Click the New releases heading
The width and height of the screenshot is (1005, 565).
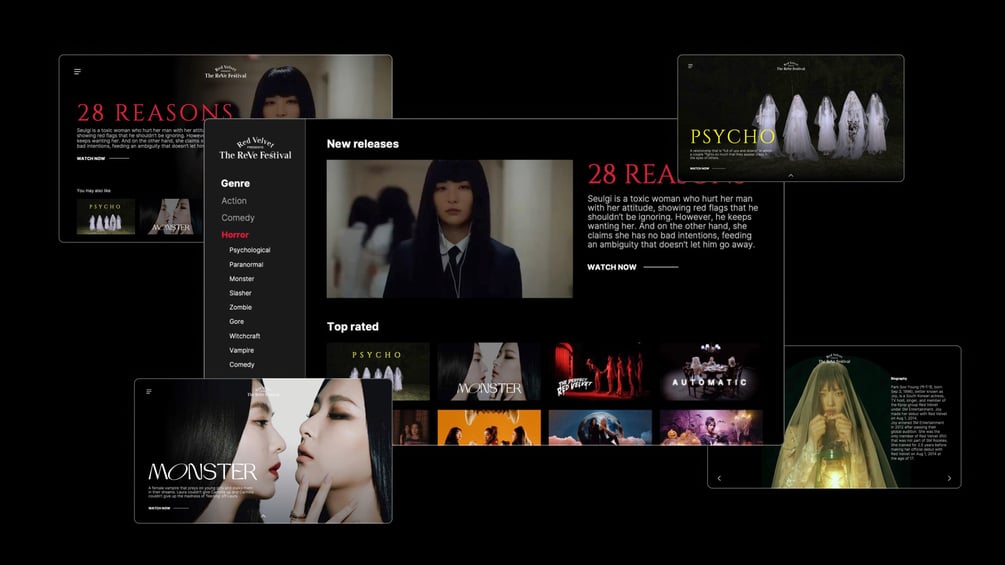tap(363, 144)
